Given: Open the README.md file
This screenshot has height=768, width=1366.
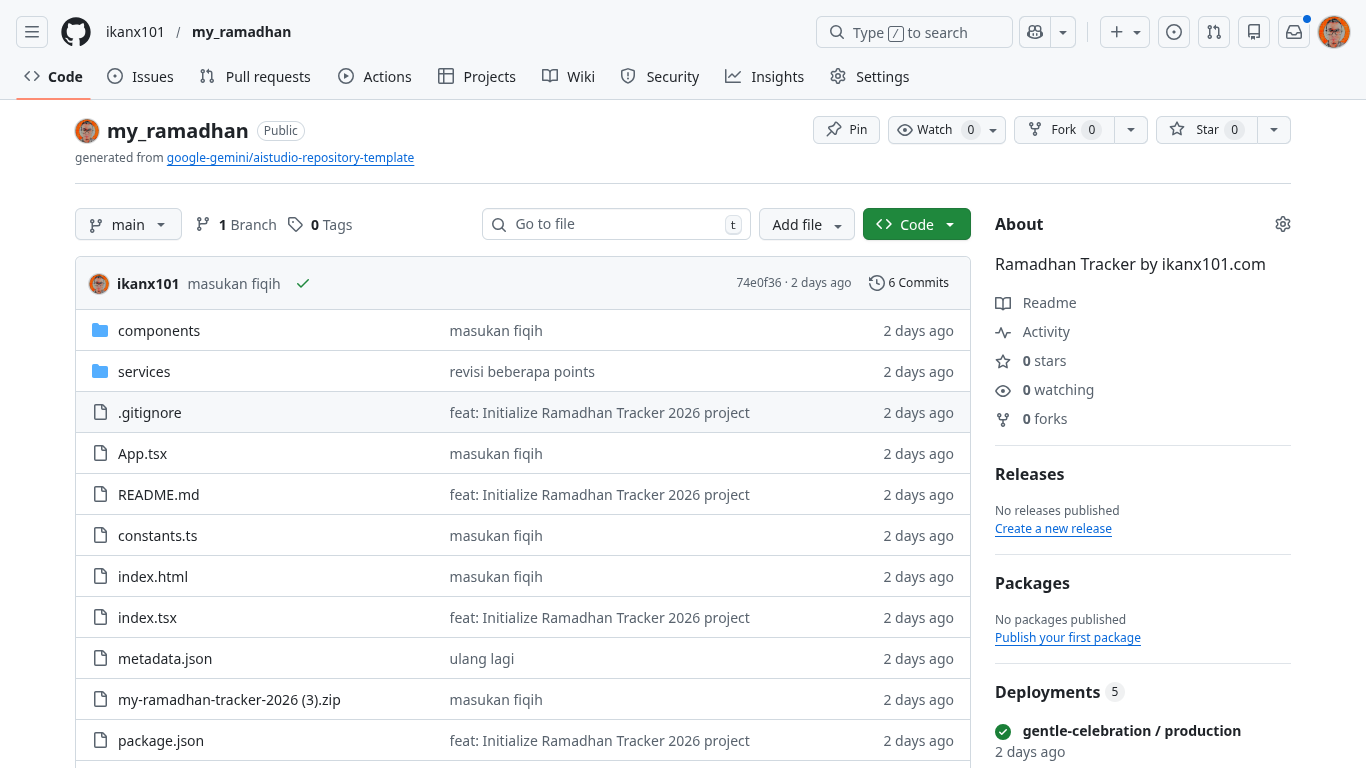Looking at the screenshot, I should 159,495.
